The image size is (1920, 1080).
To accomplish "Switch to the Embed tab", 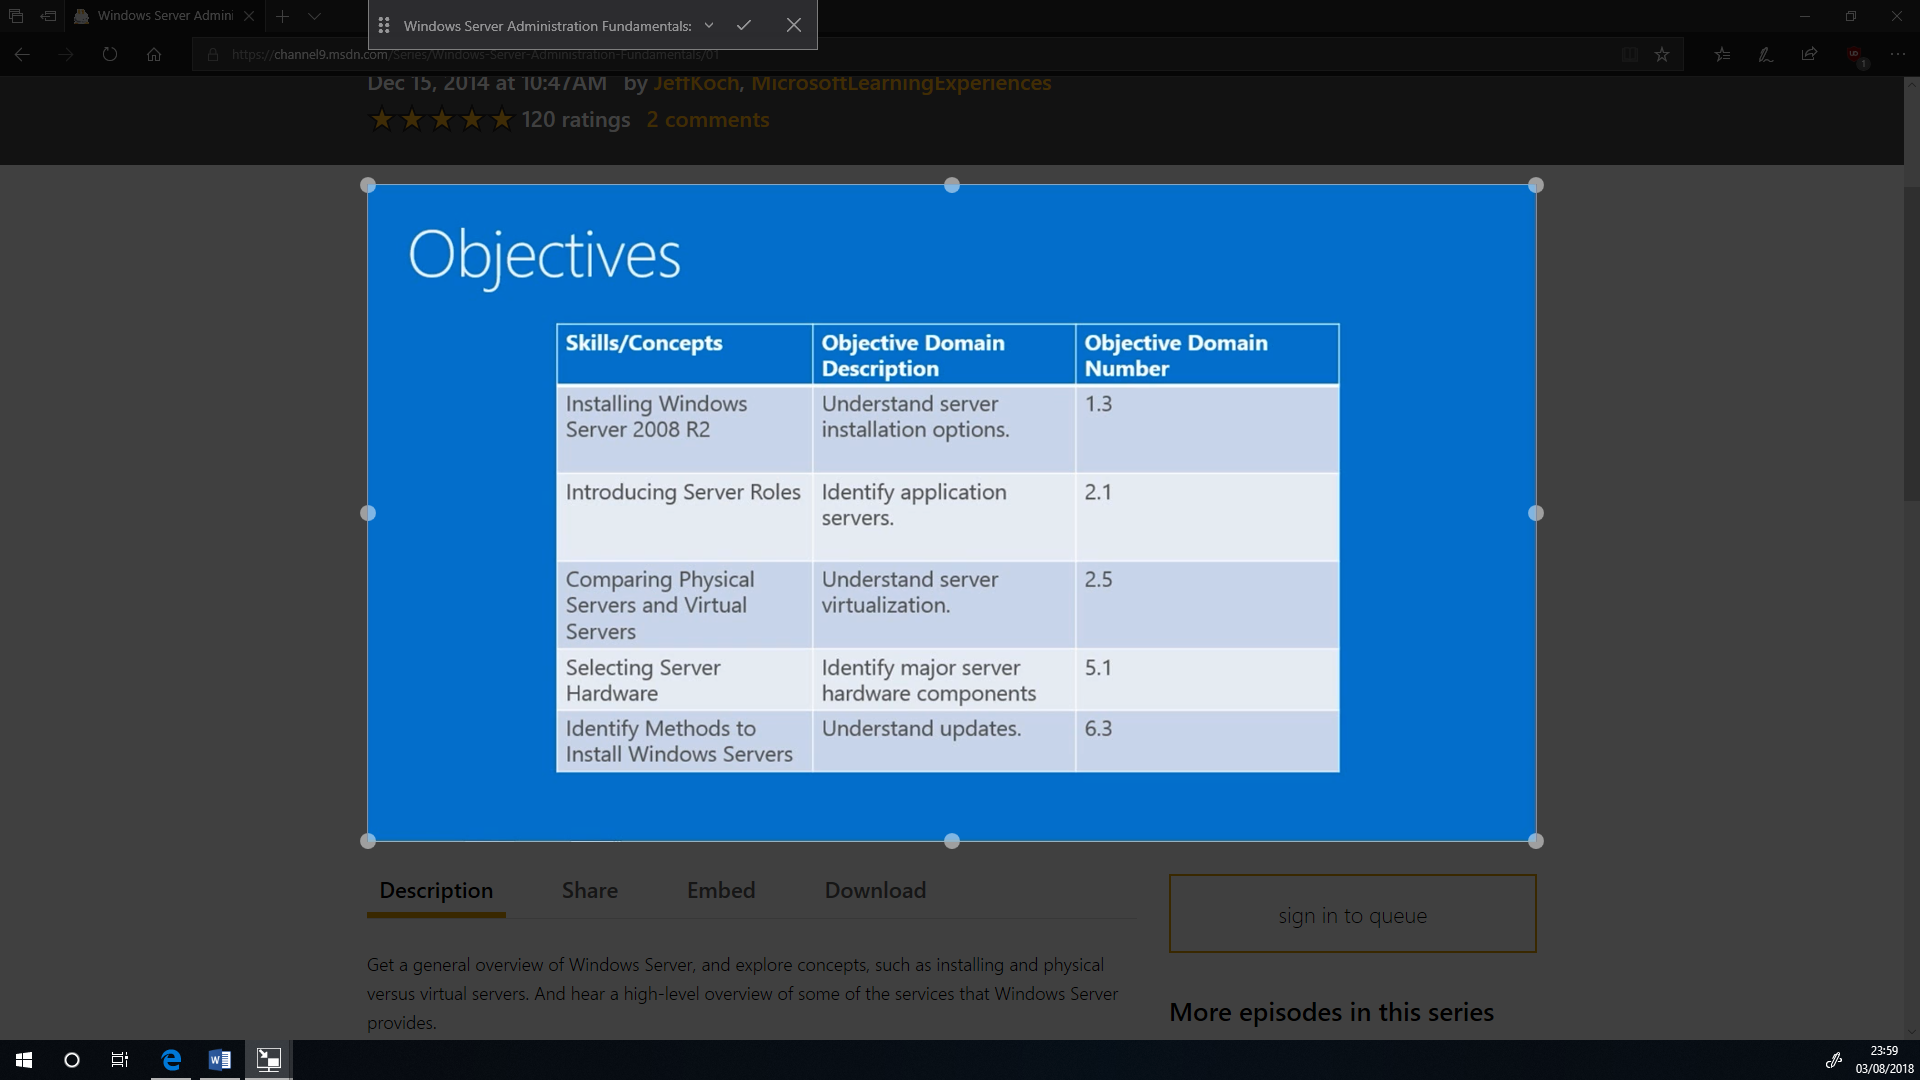I will [720, 890].
